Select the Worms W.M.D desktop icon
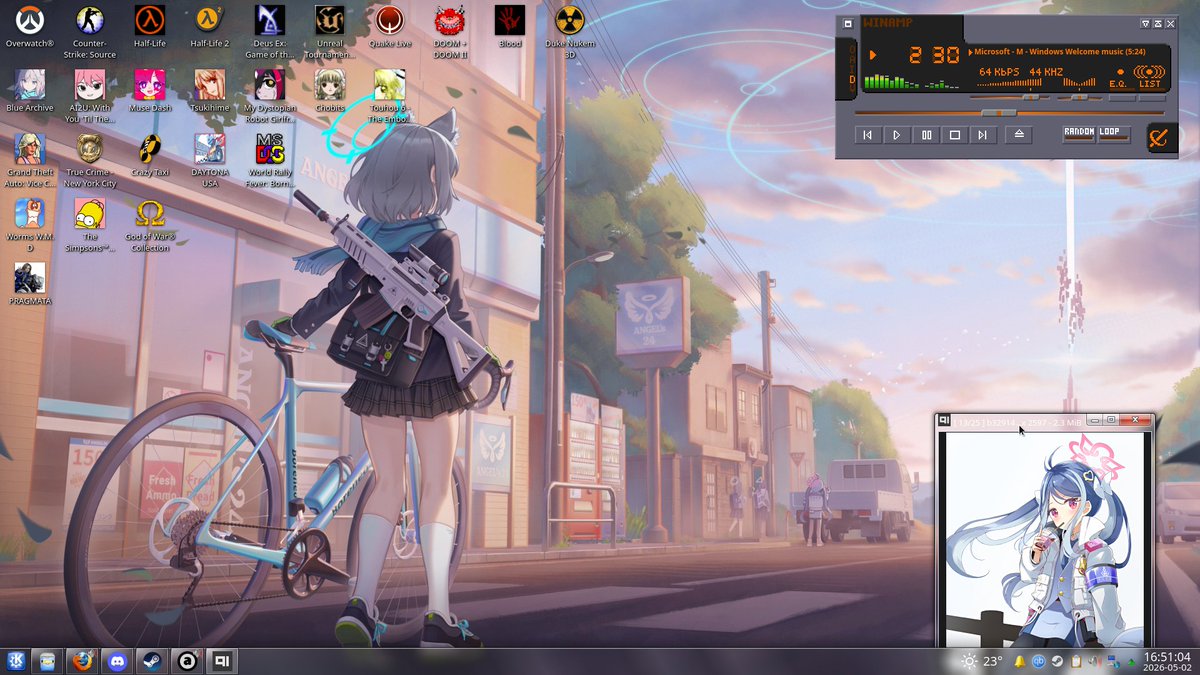This screenshot has height=675, width=1200. [30, 224]
